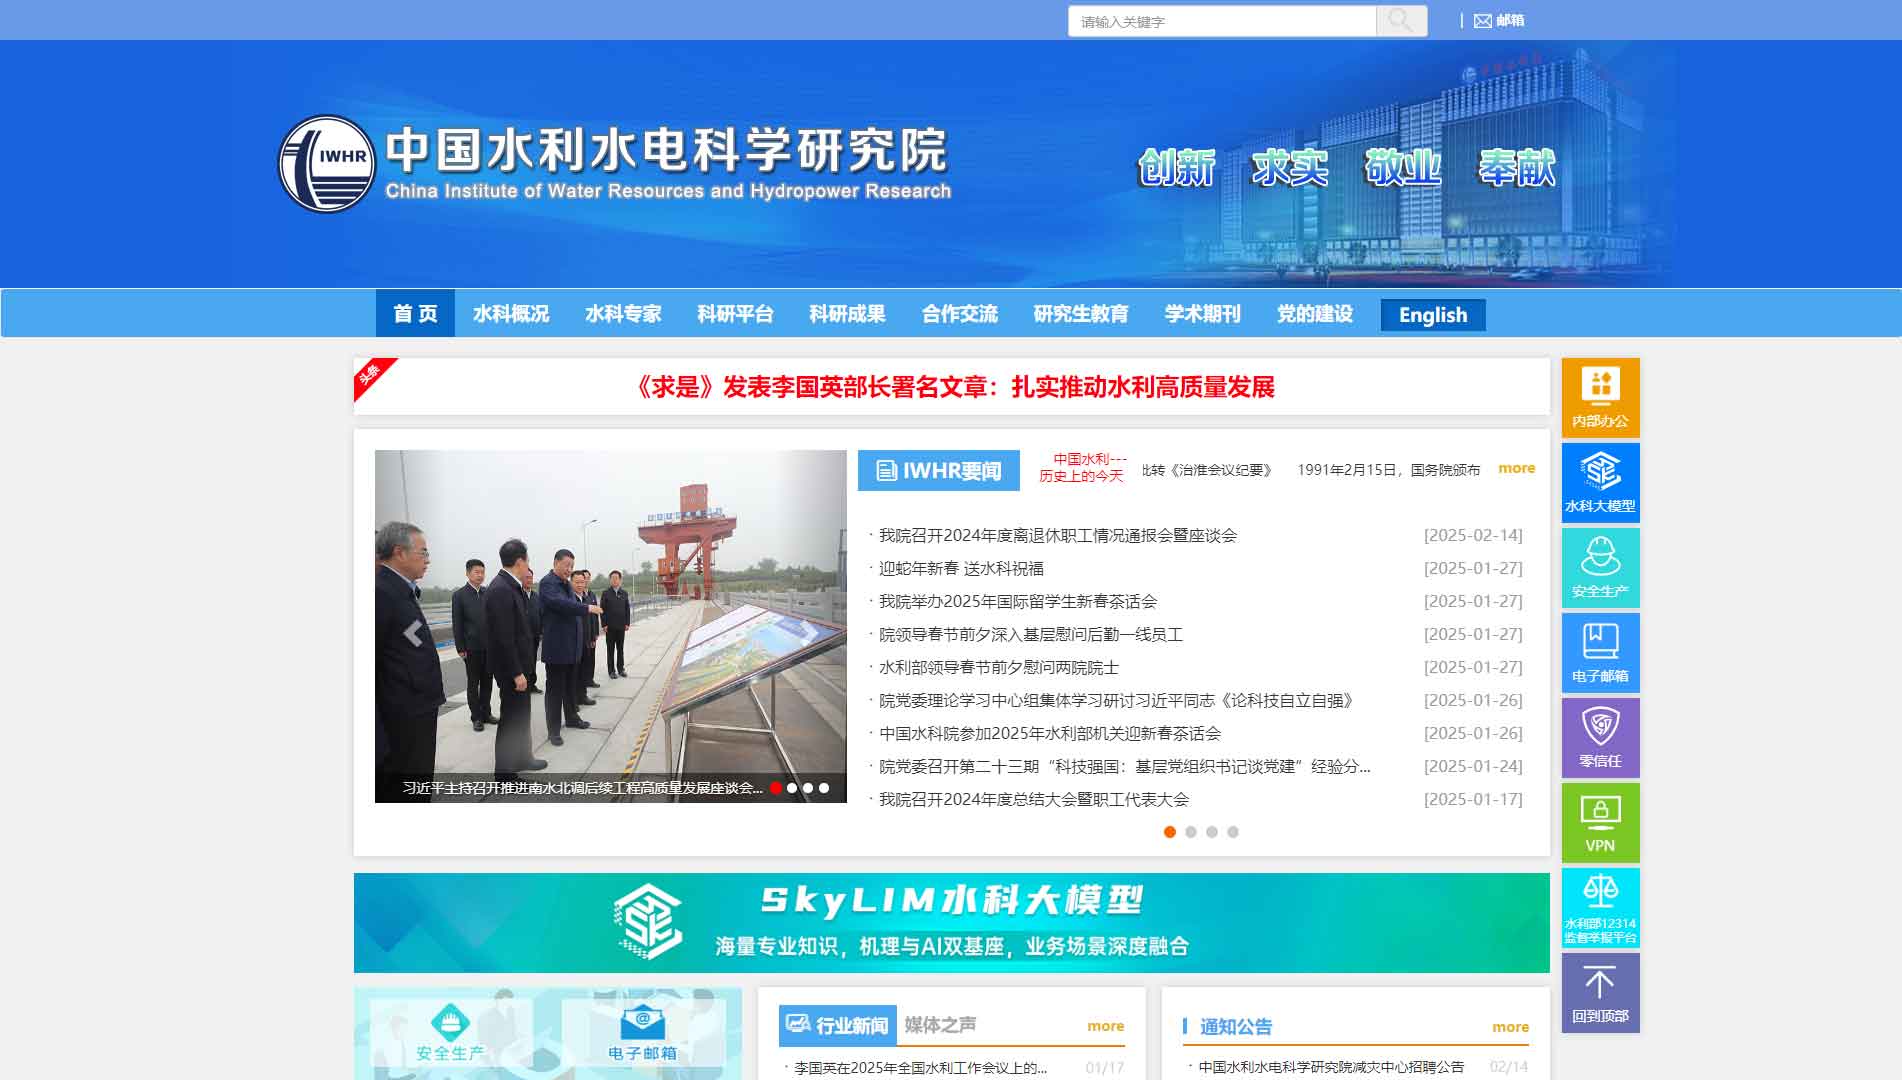Open news 我院举办2025年国际留学生新春茶话会
Viewport: 1902px width, 1080px height.
coord(1018,601)
